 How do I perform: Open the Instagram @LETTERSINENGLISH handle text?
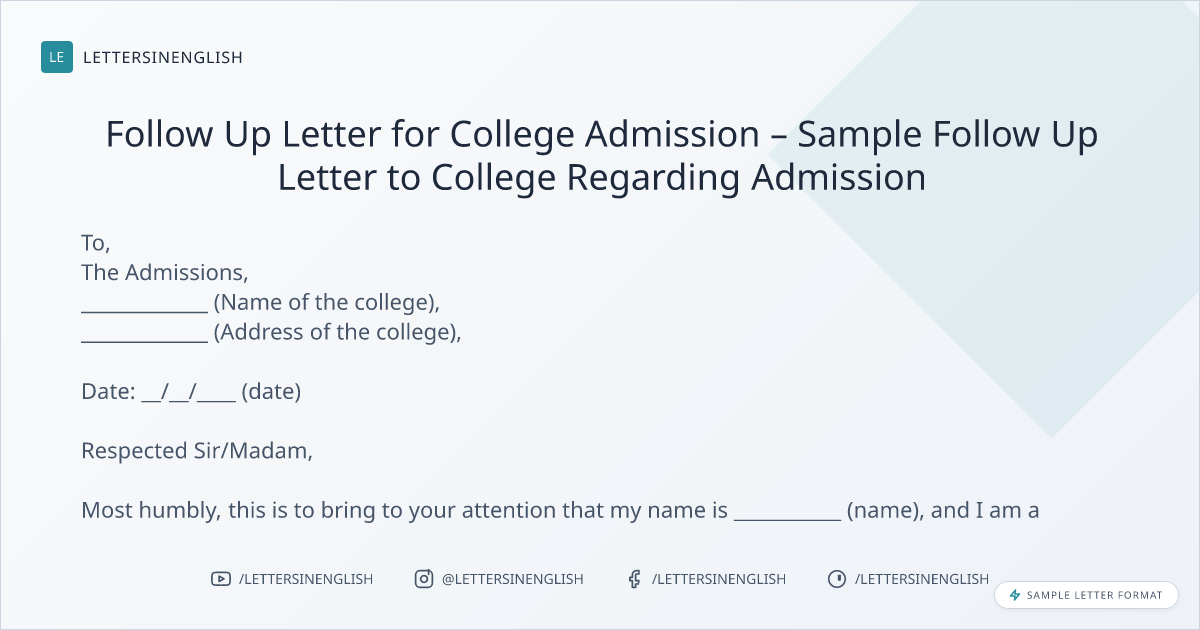(x=513, y=579)
